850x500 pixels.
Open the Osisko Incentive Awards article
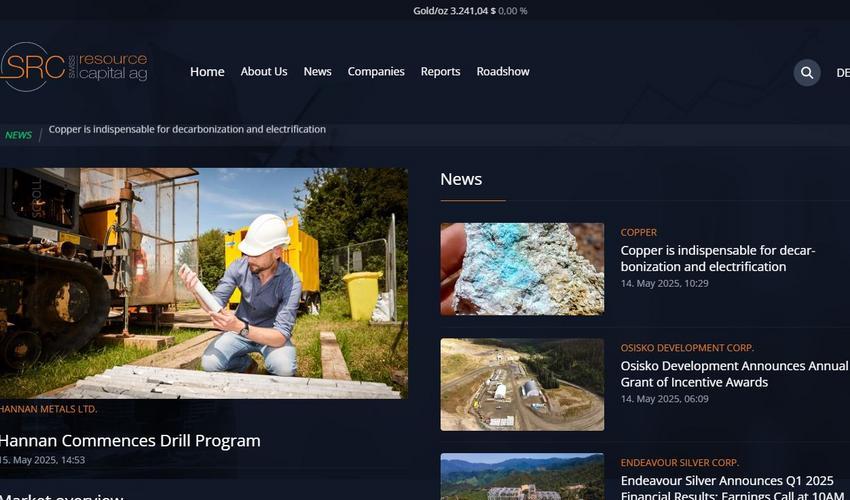click(735, 374)
